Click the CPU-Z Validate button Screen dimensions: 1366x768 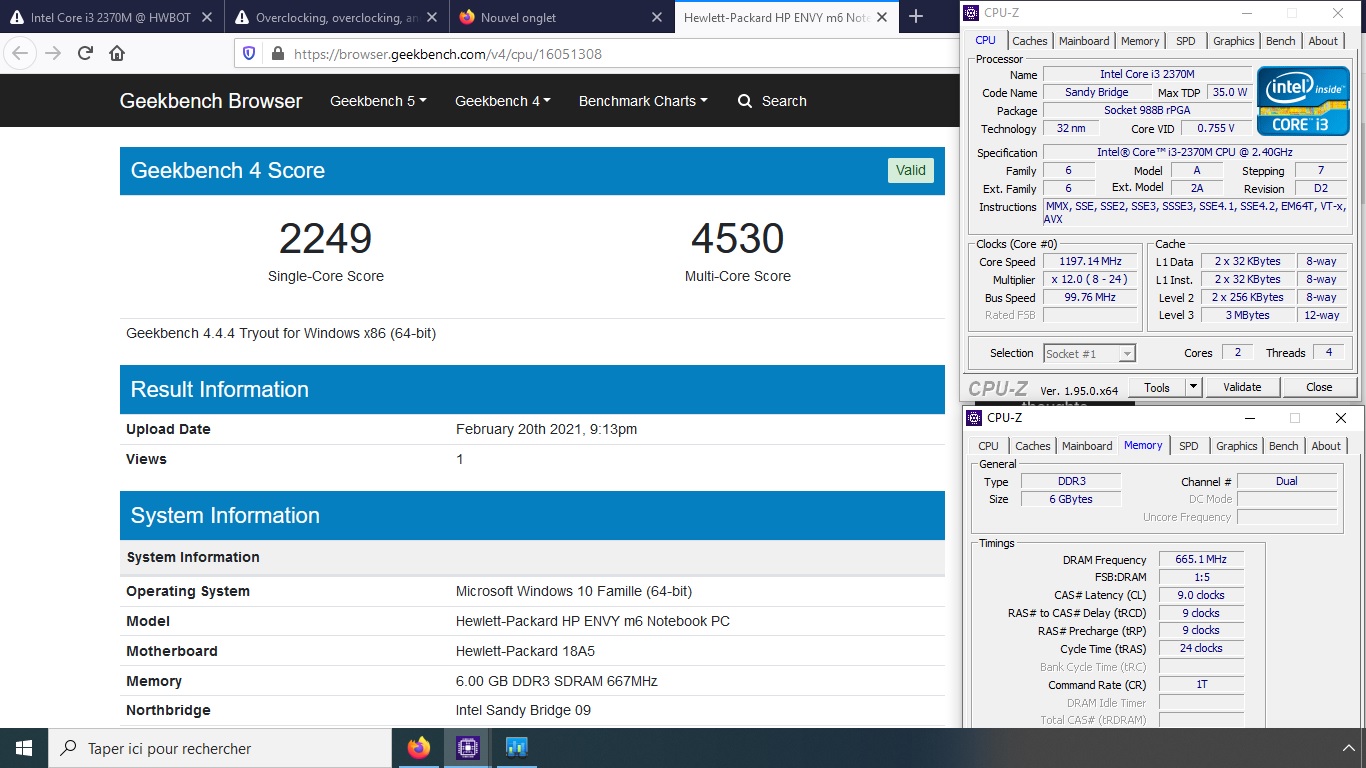tap(1242, 387)
